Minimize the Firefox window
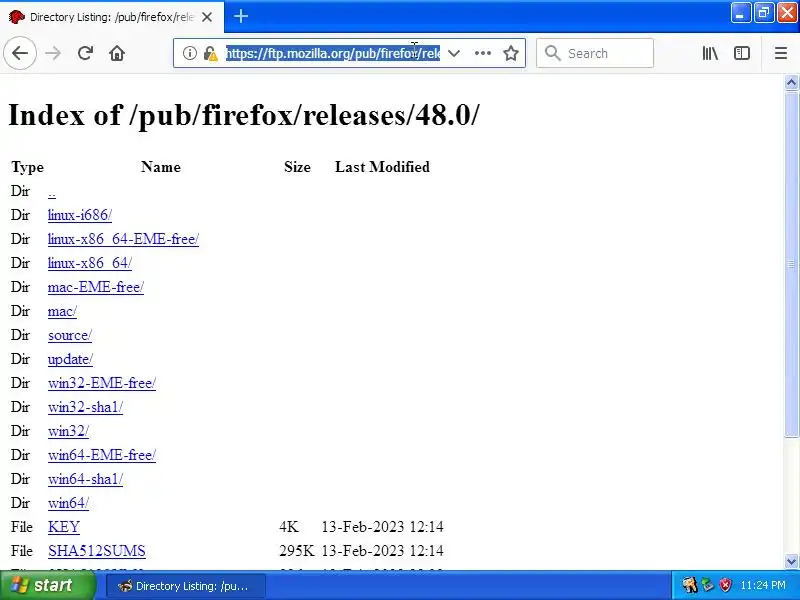 click(x=740, y=13)
